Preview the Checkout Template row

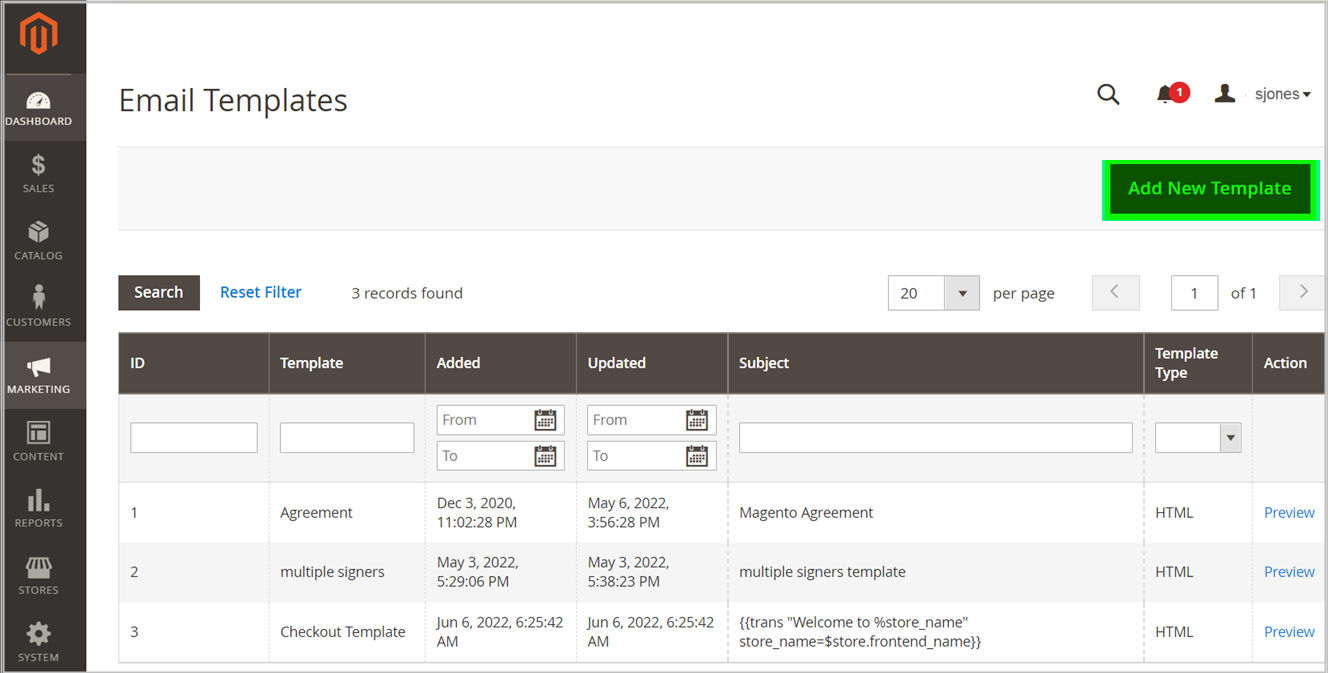[1289, 632]
